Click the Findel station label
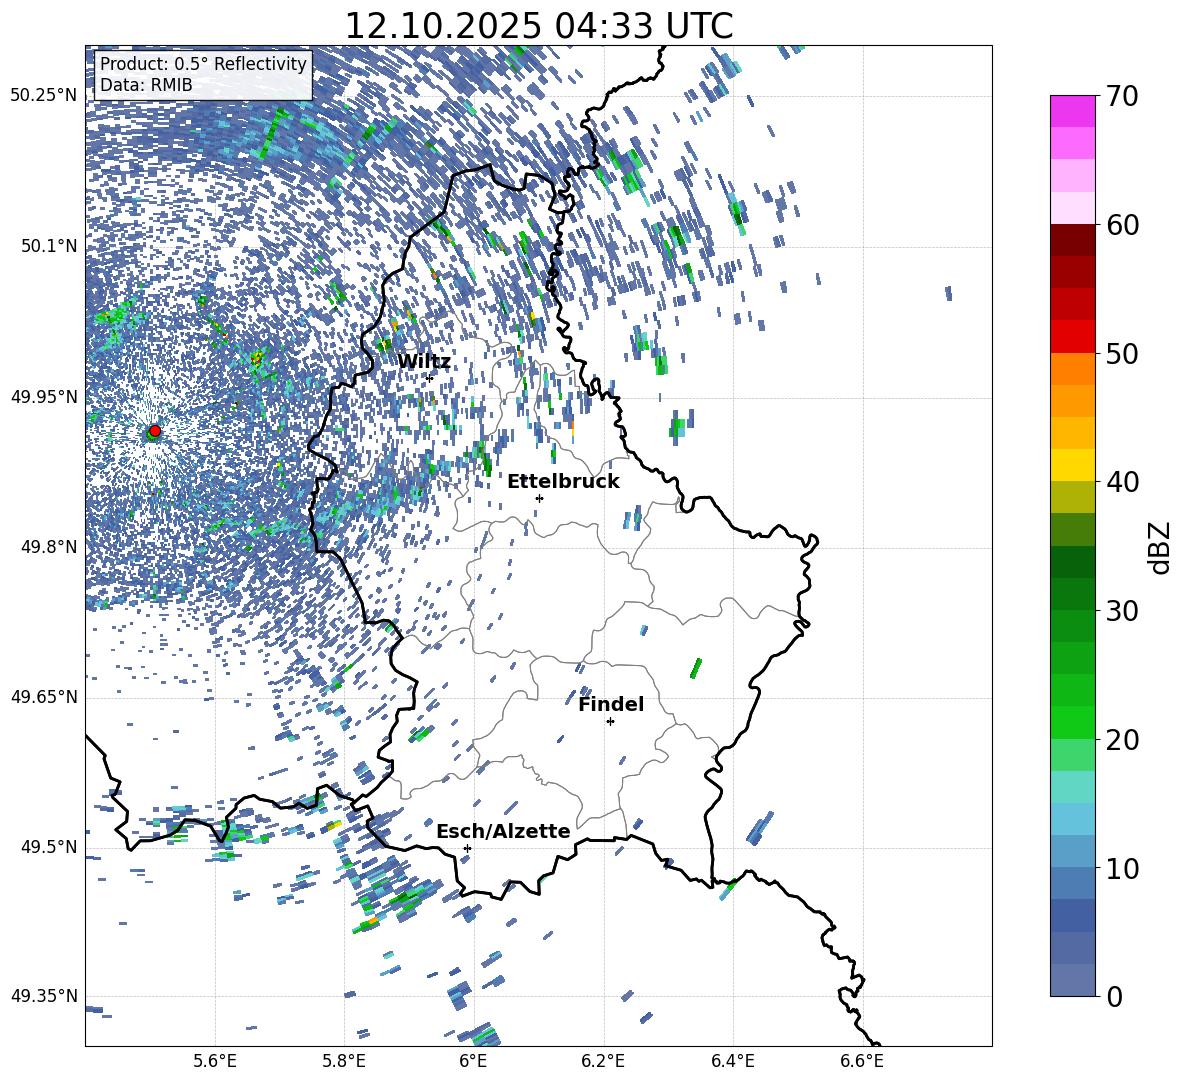This screenshot has width=1184, height=1081. (611, 704)
